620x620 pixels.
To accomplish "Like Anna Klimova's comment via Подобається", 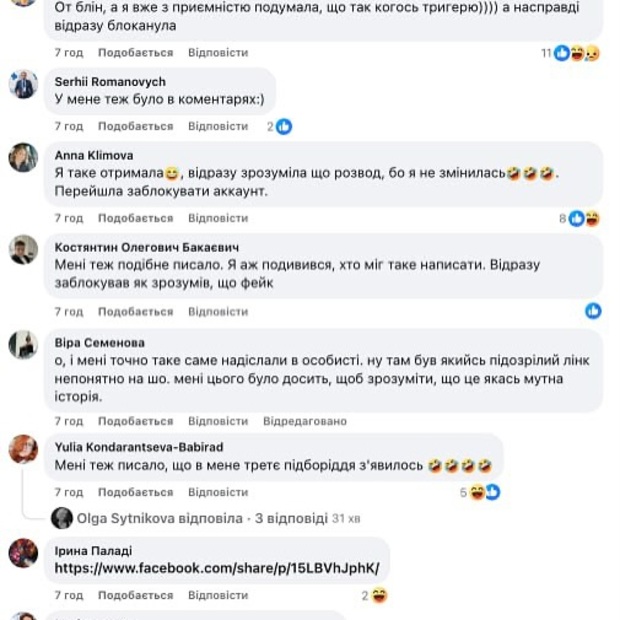I will (x=136, y=218).
